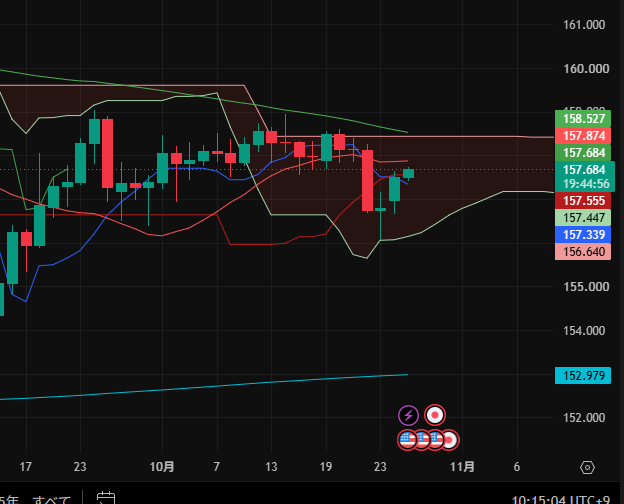Open the Japan flag event beside the US flags
This screenshot has width=624, height=504.
point(450,440)
